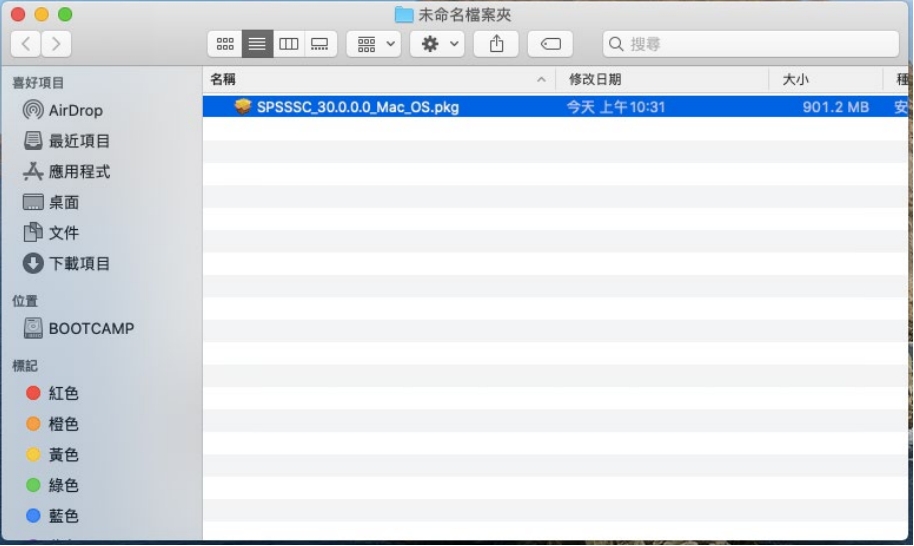
Task: Go back with the left arrow button
Action: pyautogui.click(x=26, y=44)
